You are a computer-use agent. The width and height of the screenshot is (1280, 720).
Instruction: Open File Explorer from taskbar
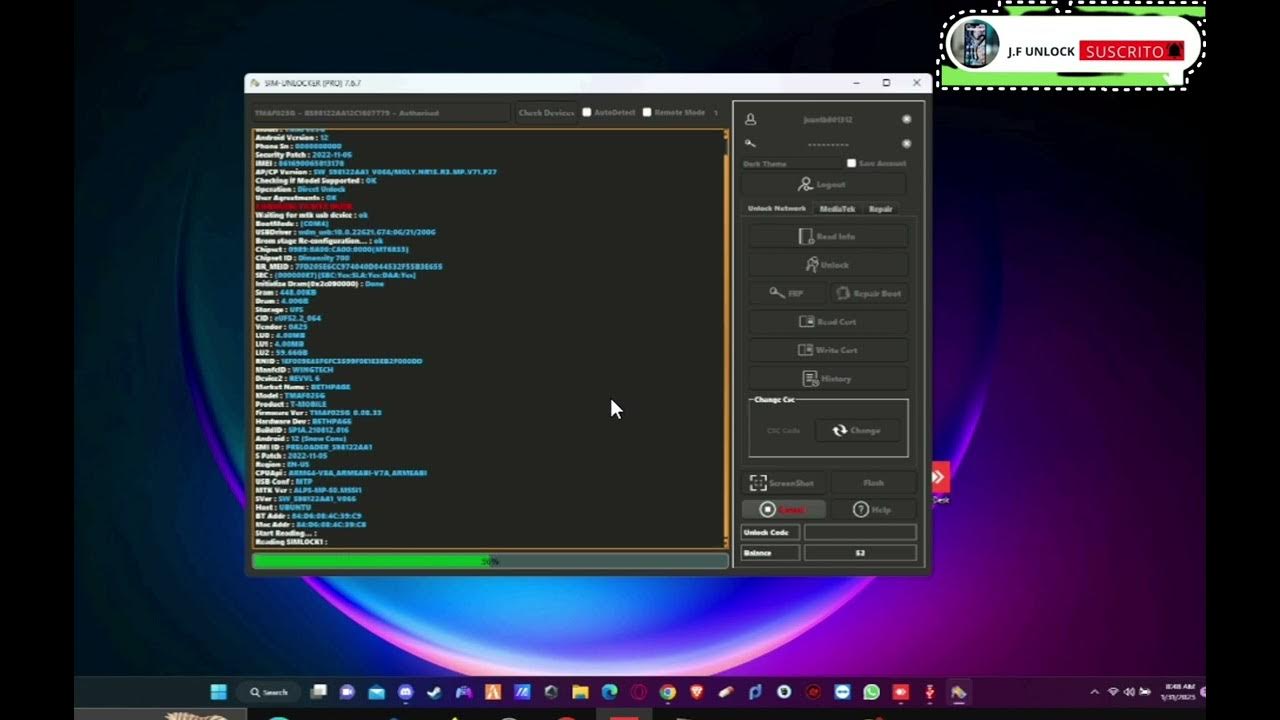point(580,692)
